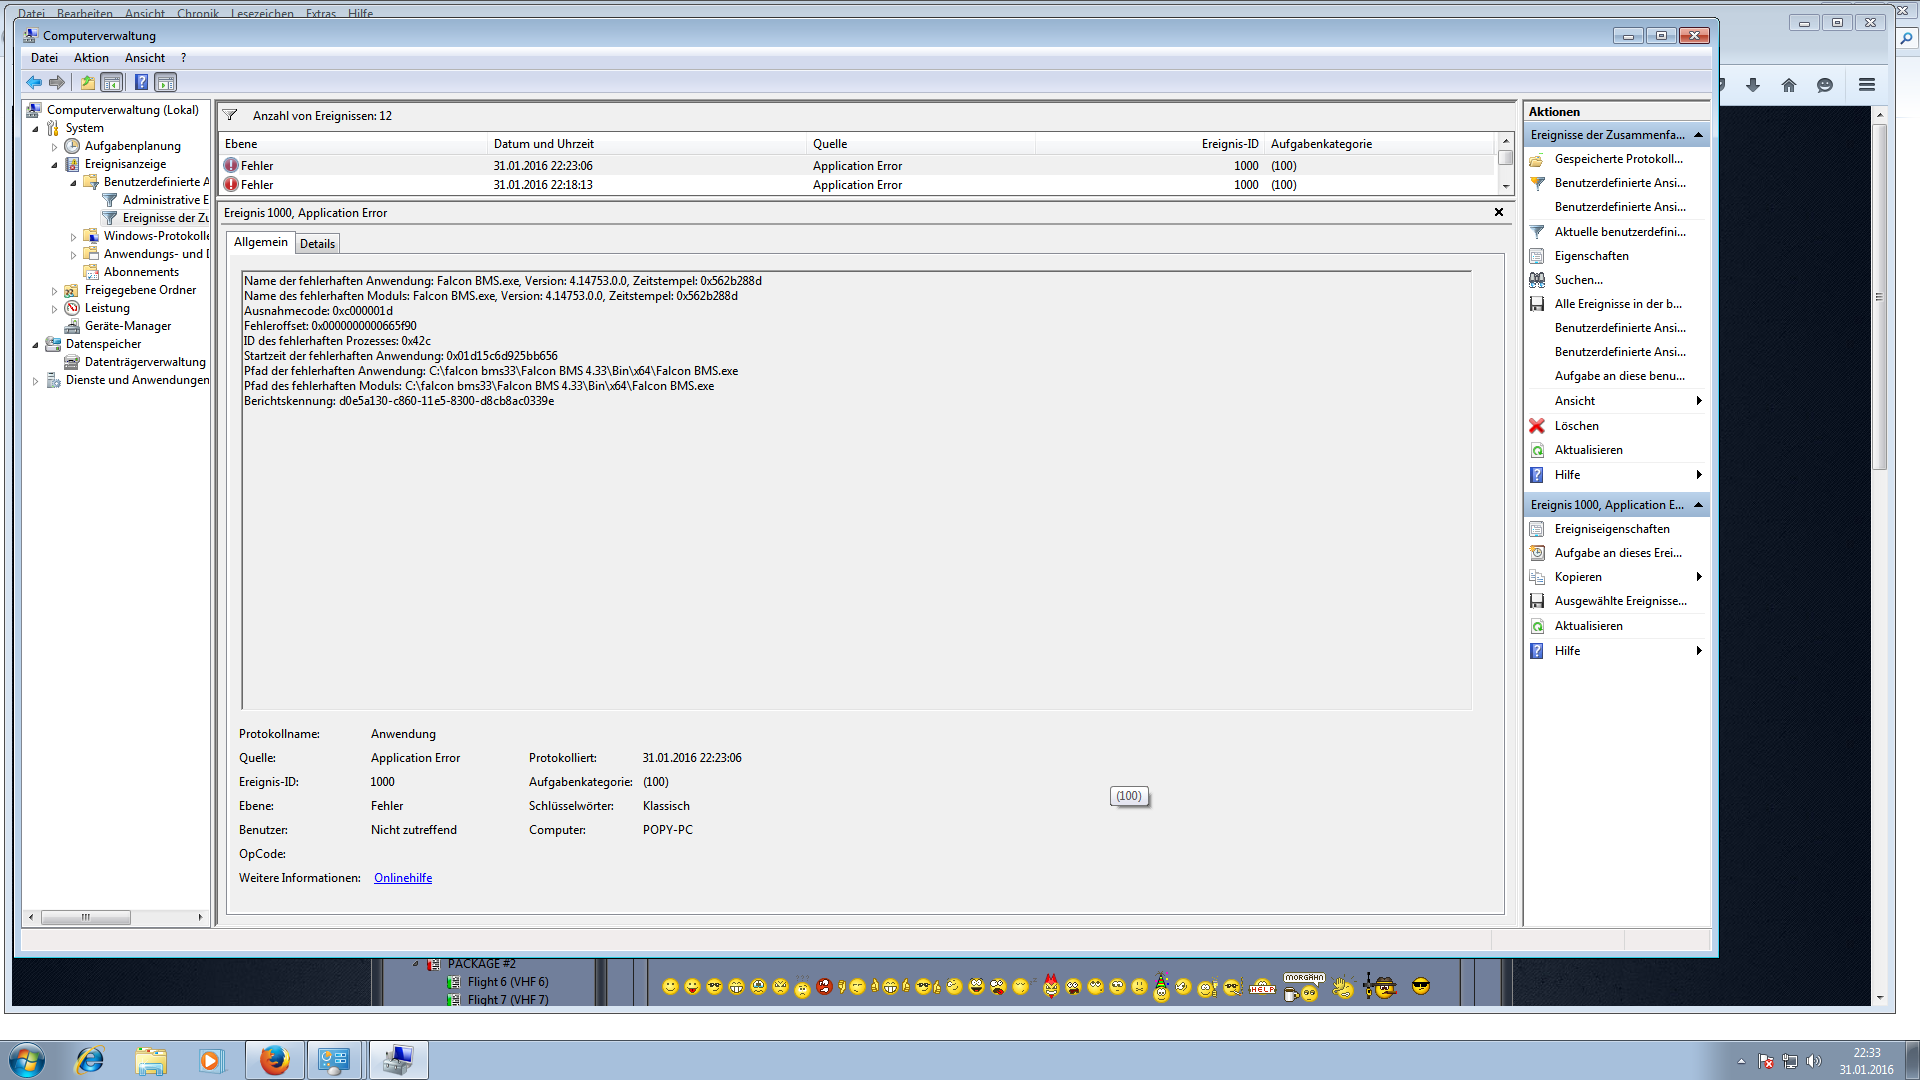
Task: Toggle the Action pane toolbar icon
Action: 166,83
